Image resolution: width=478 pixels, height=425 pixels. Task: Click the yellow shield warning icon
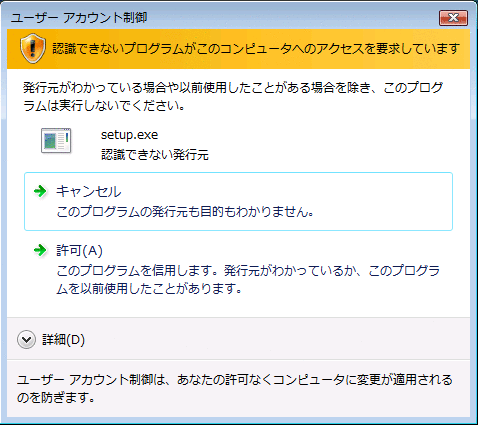coord(33,48)
